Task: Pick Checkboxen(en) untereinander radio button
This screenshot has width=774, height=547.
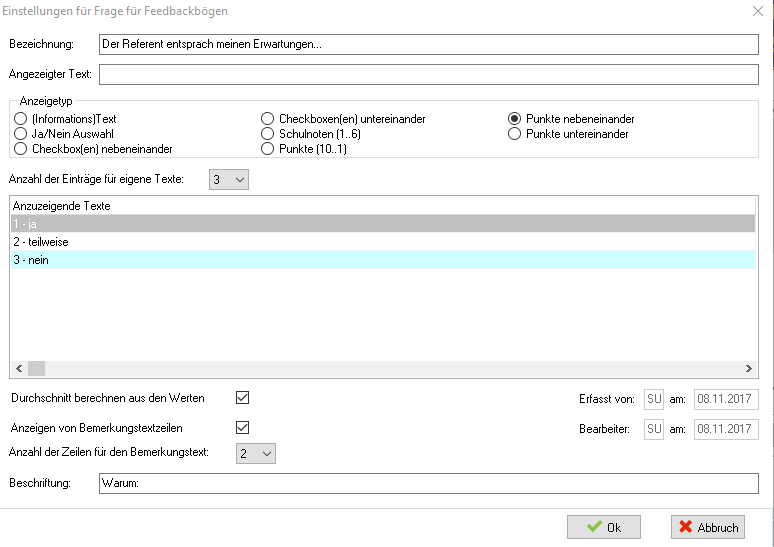Action: click(267, 119)
